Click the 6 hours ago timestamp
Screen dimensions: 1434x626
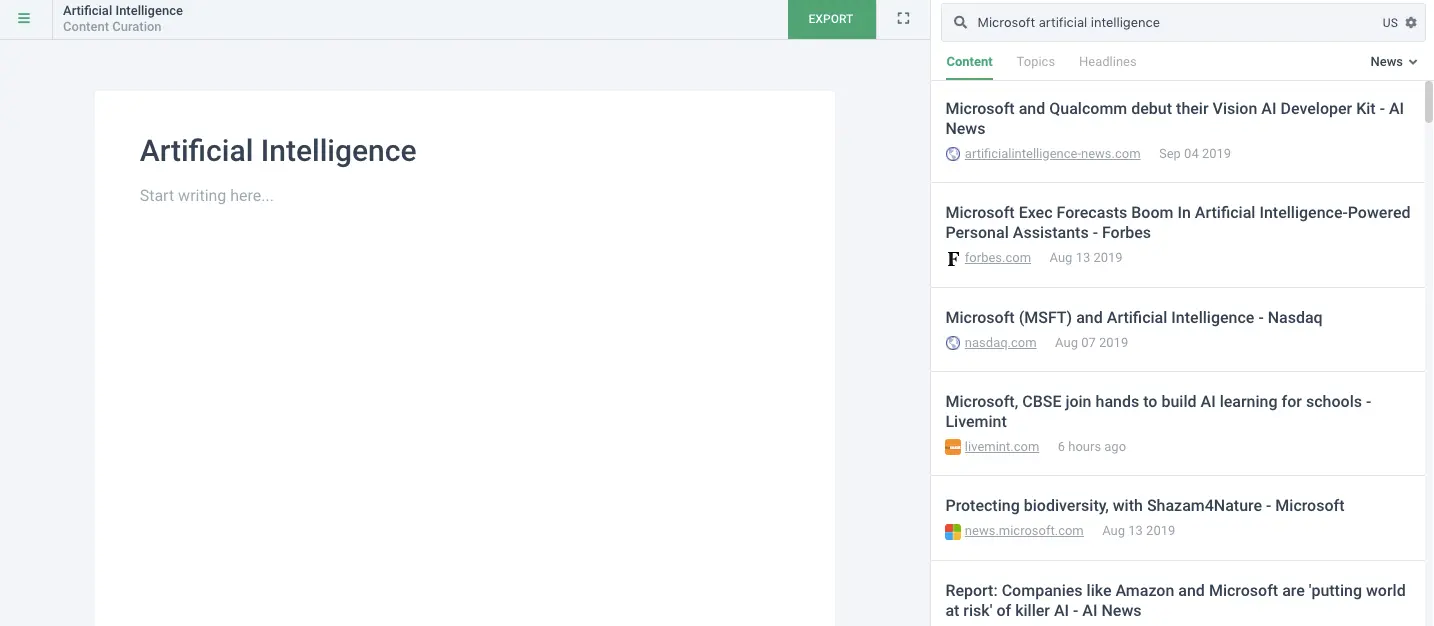pyautogui.click(x=1091, y=447)
